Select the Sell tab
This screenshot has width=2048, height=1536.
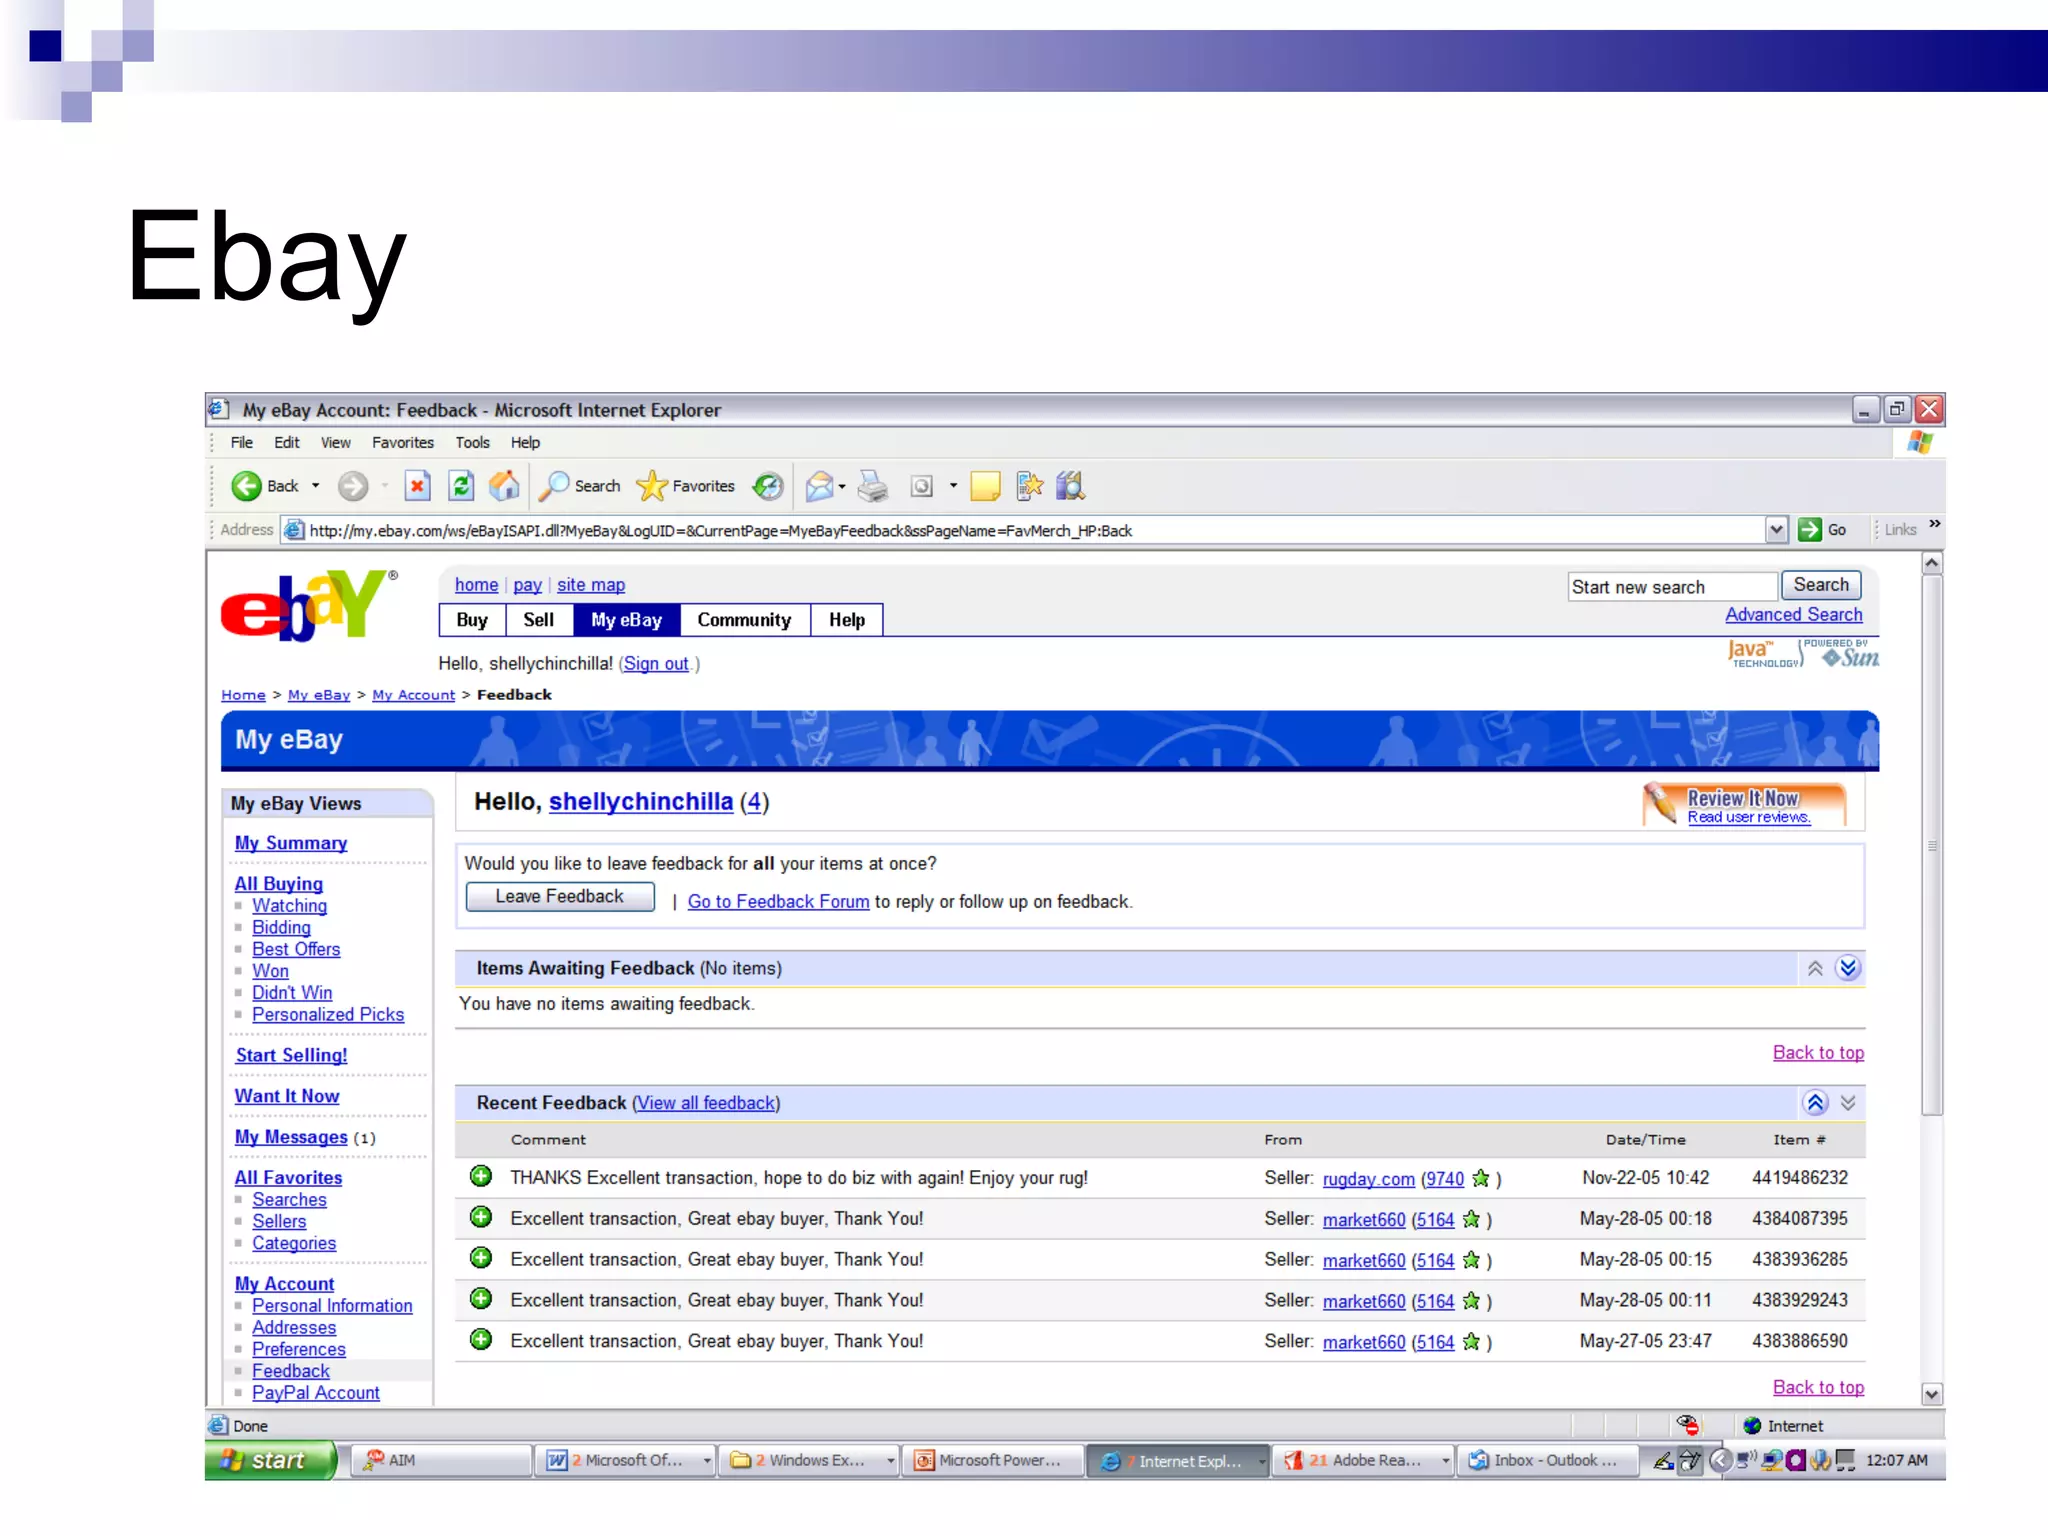click(538, 620)
